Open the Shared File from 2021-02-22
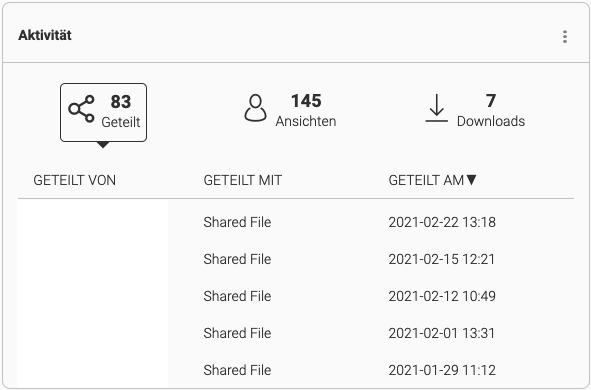This screenshot has height=390, width=591. pos(237,222)
